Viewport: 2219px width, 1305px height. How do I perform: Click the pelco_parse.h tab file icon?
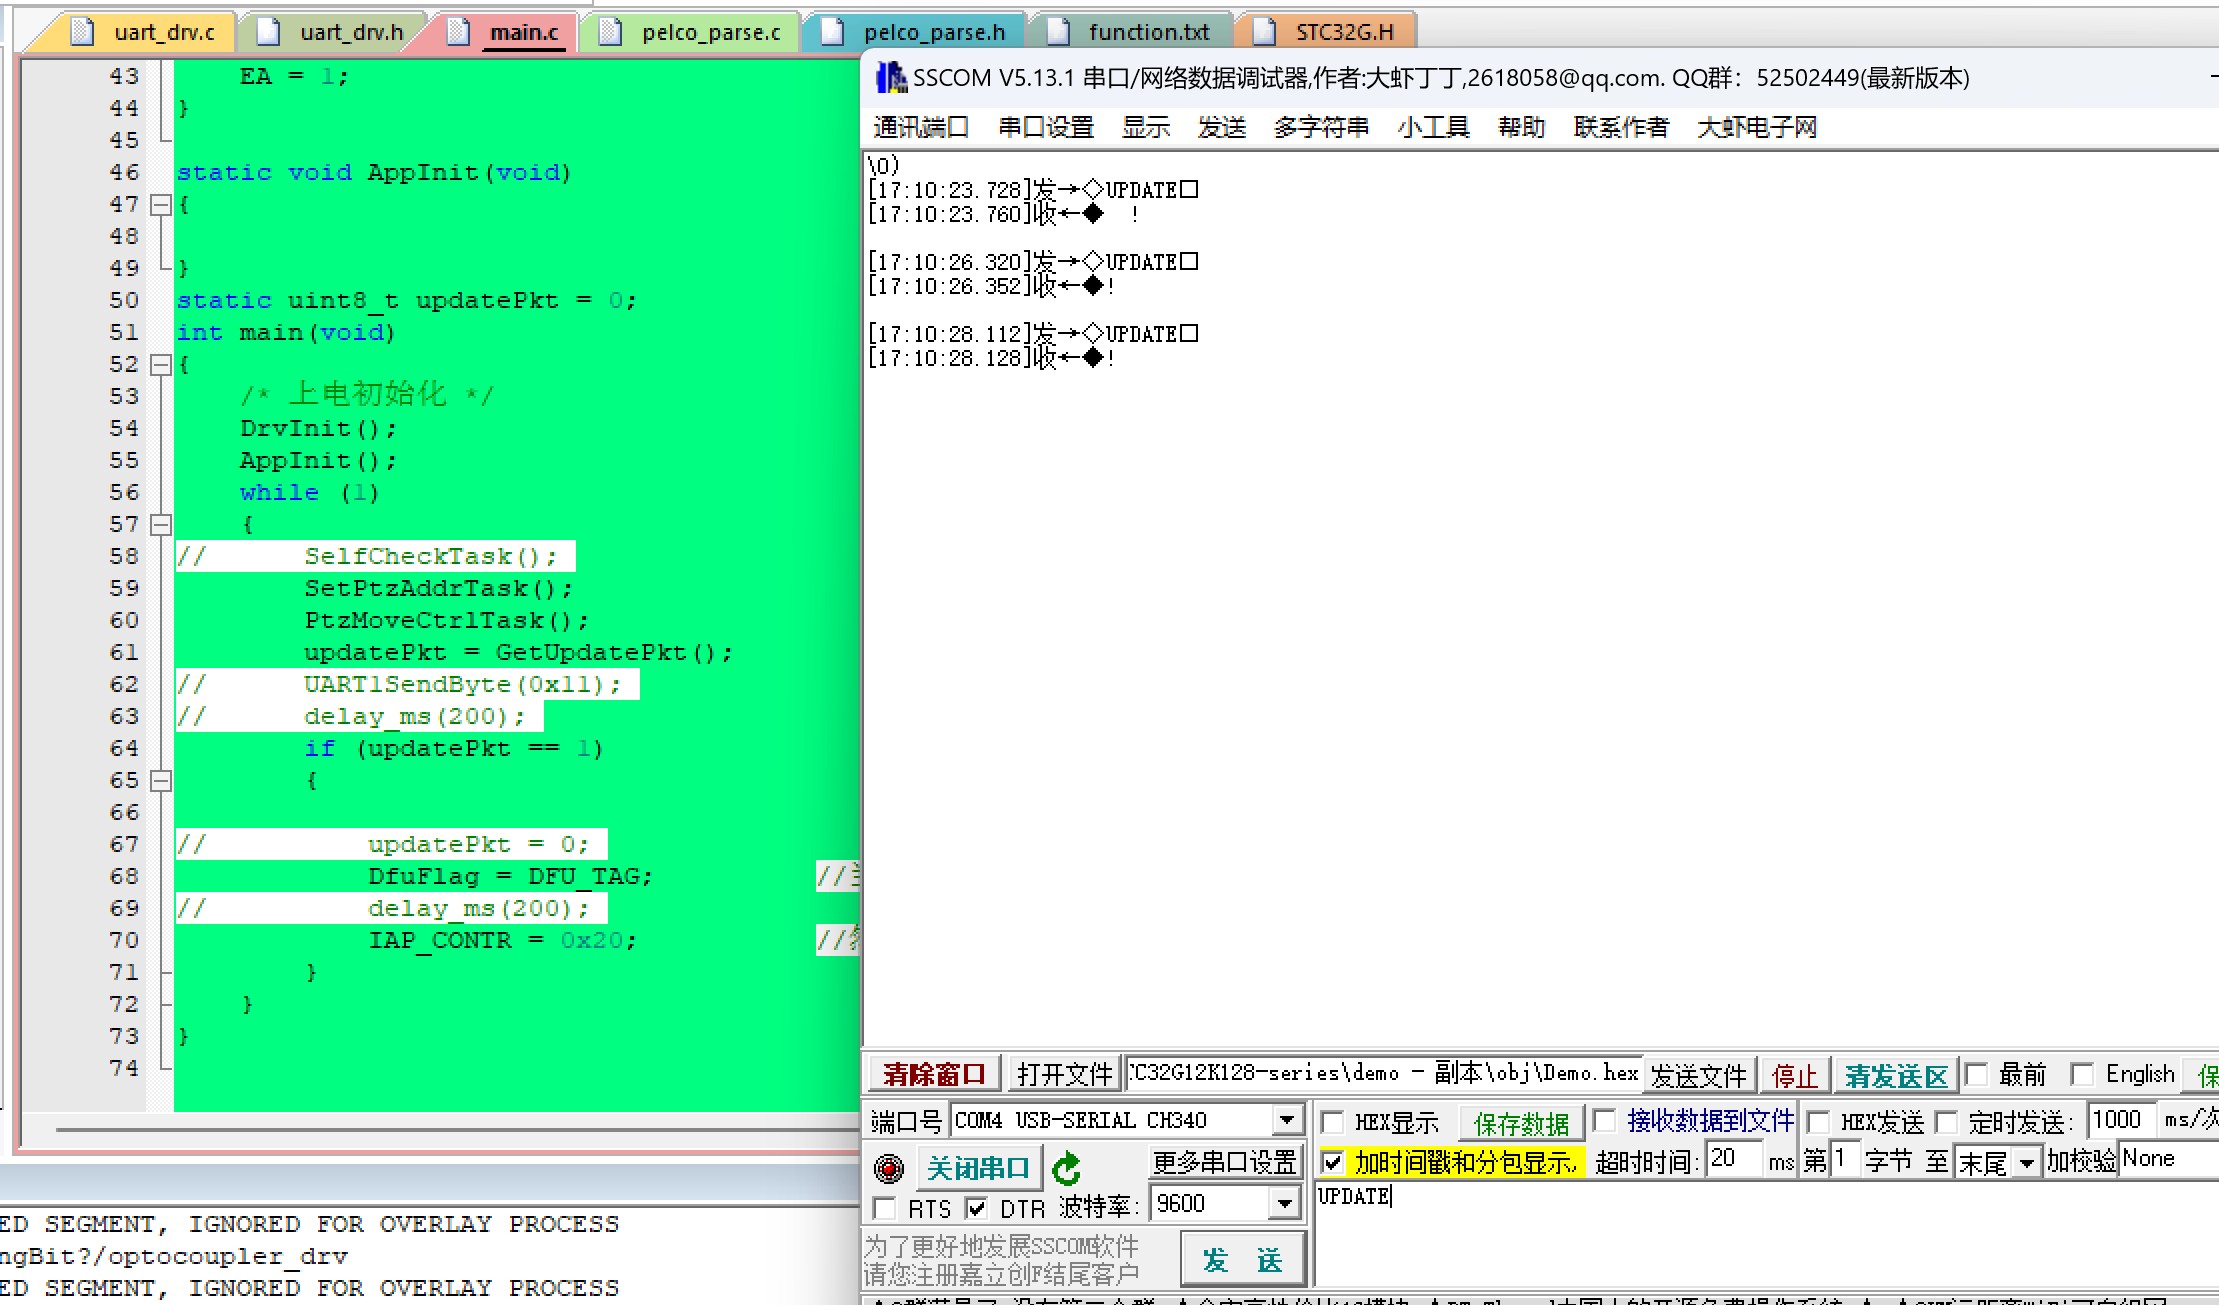point(832,32)
